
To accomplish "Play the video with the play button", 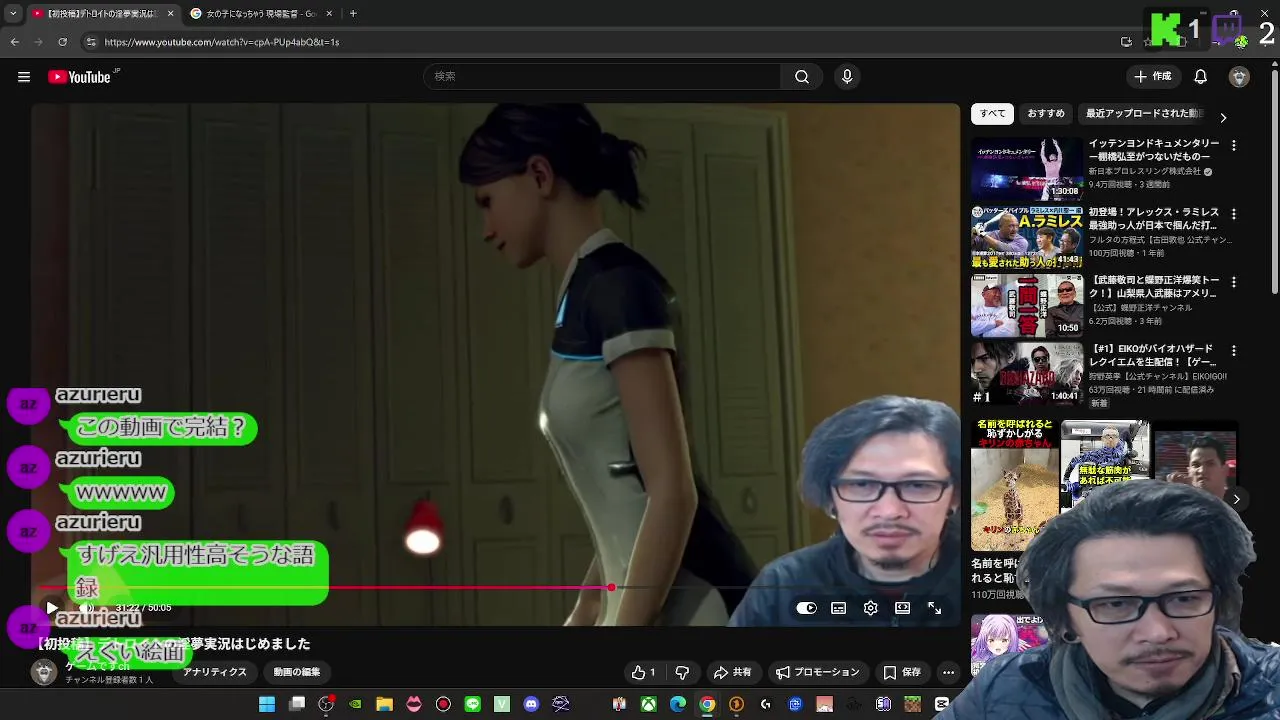I will point(52,608).
